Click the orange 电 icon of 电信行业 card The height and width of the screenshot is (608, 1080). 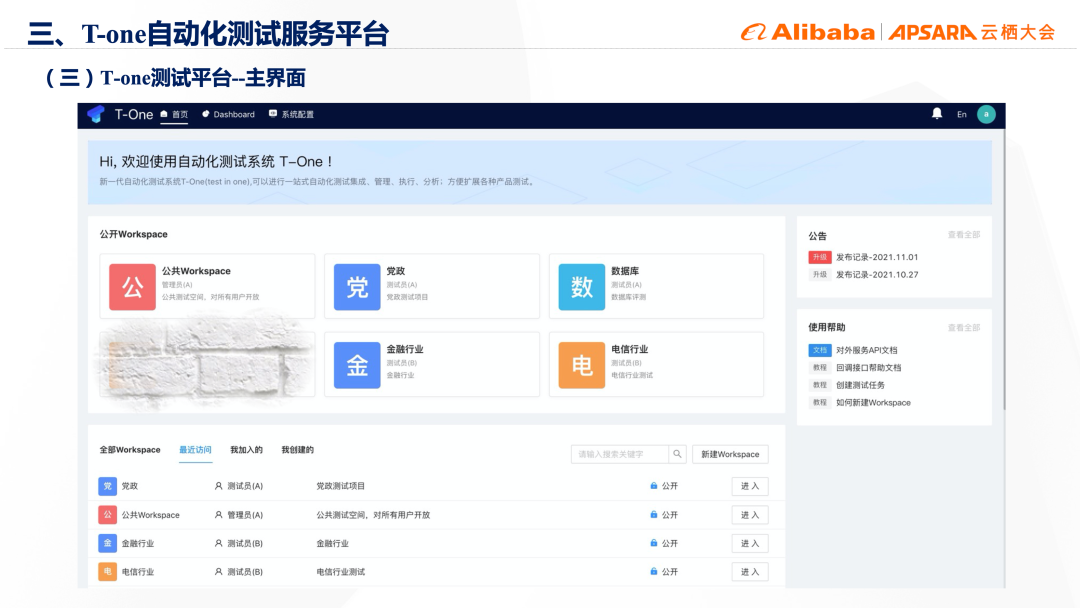(581, 365)
